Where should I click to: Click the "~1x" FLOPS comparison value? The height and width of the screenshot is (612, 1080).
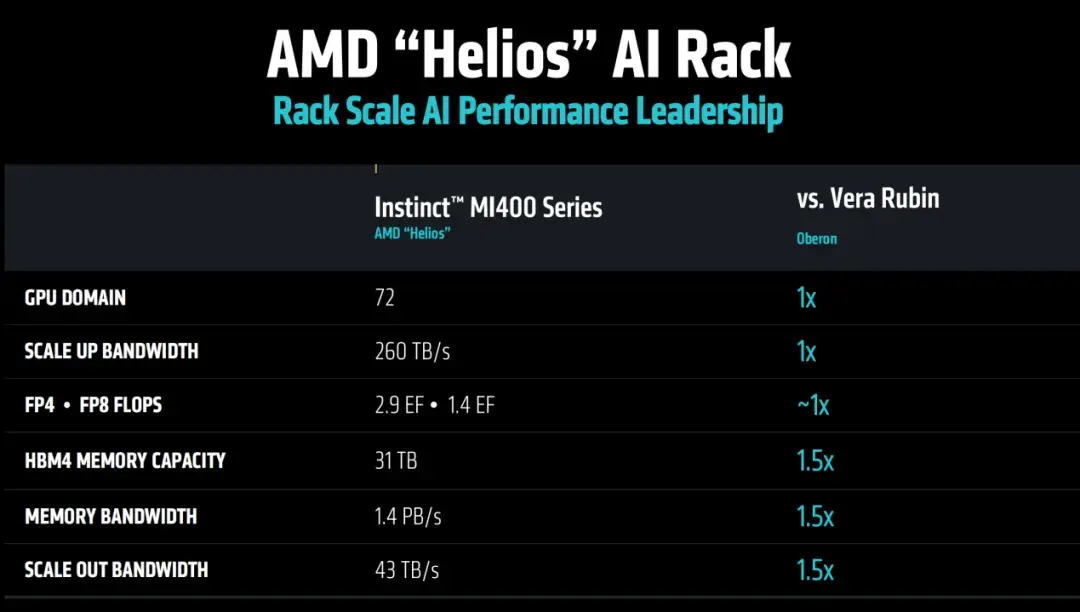click(x=812, y=405)
